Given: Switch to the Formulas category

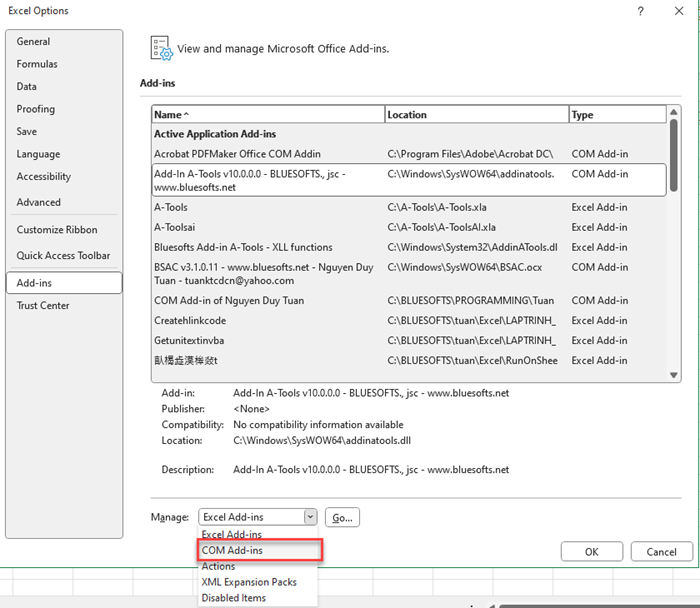Looking at the screenshot, I should click(x=37, y=64).
